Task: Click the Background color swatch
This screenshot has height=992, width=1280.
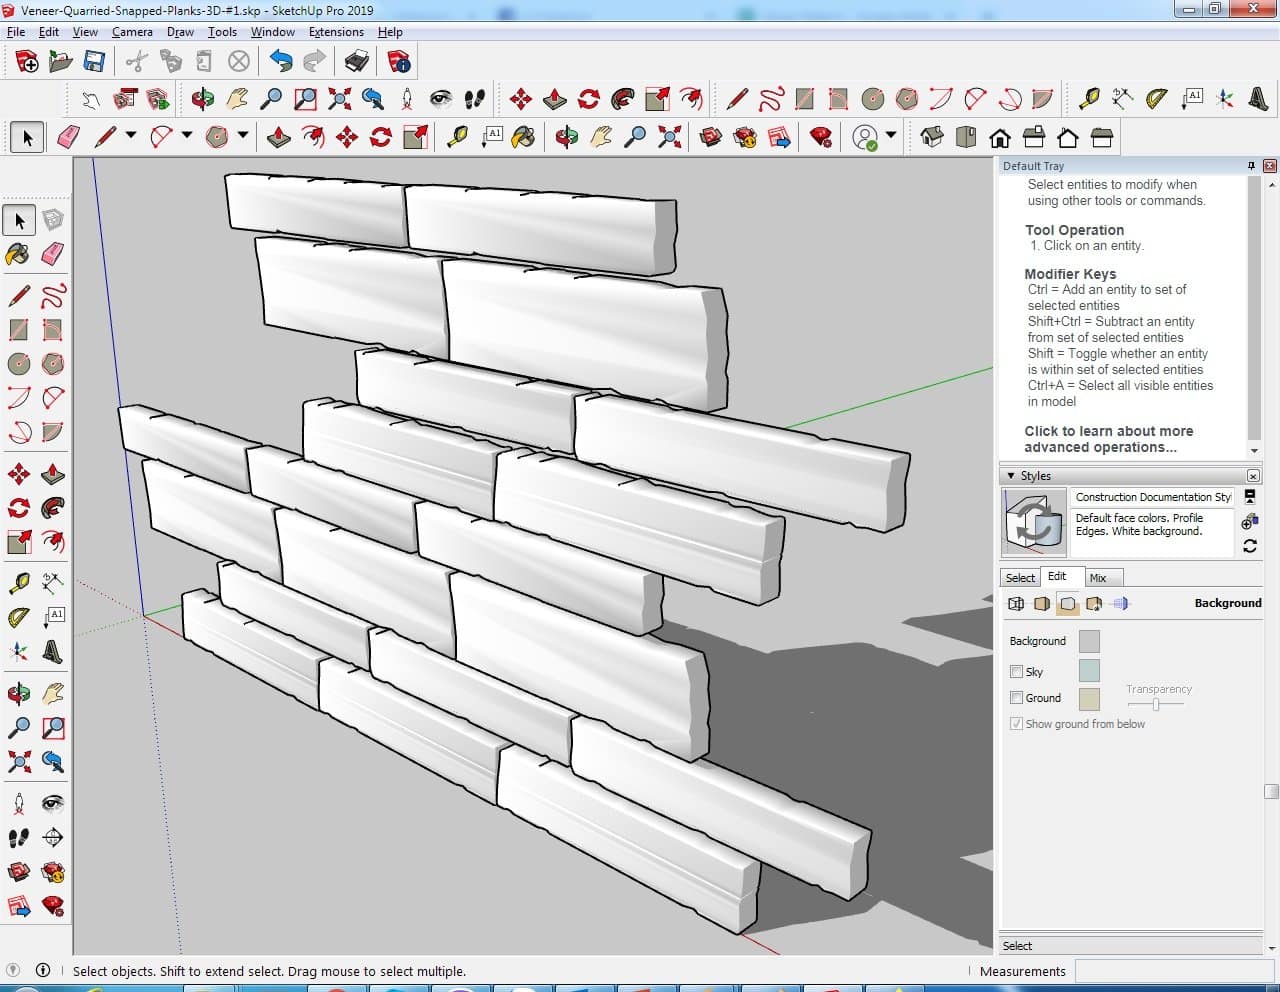Action: [1089, 641]
